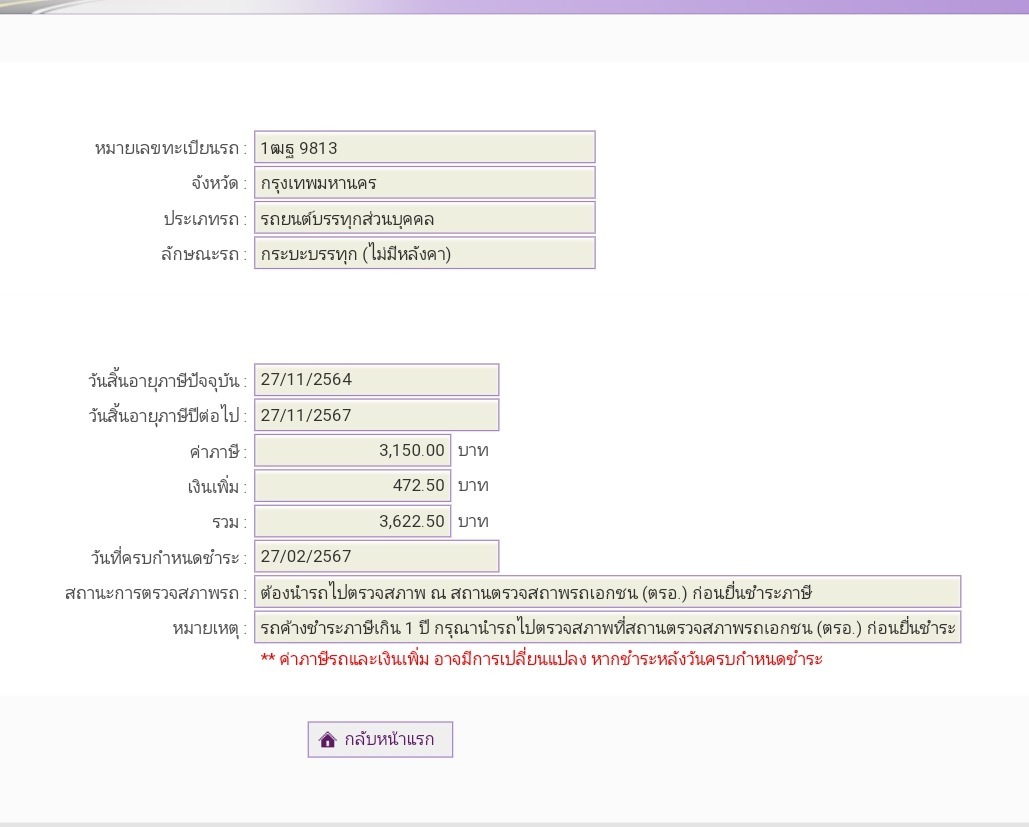Image resolution: width=1029 pixels, height=827 pixels.
Task: Click the next tax expiry field 27/11/2567
Action: point(377,415)
